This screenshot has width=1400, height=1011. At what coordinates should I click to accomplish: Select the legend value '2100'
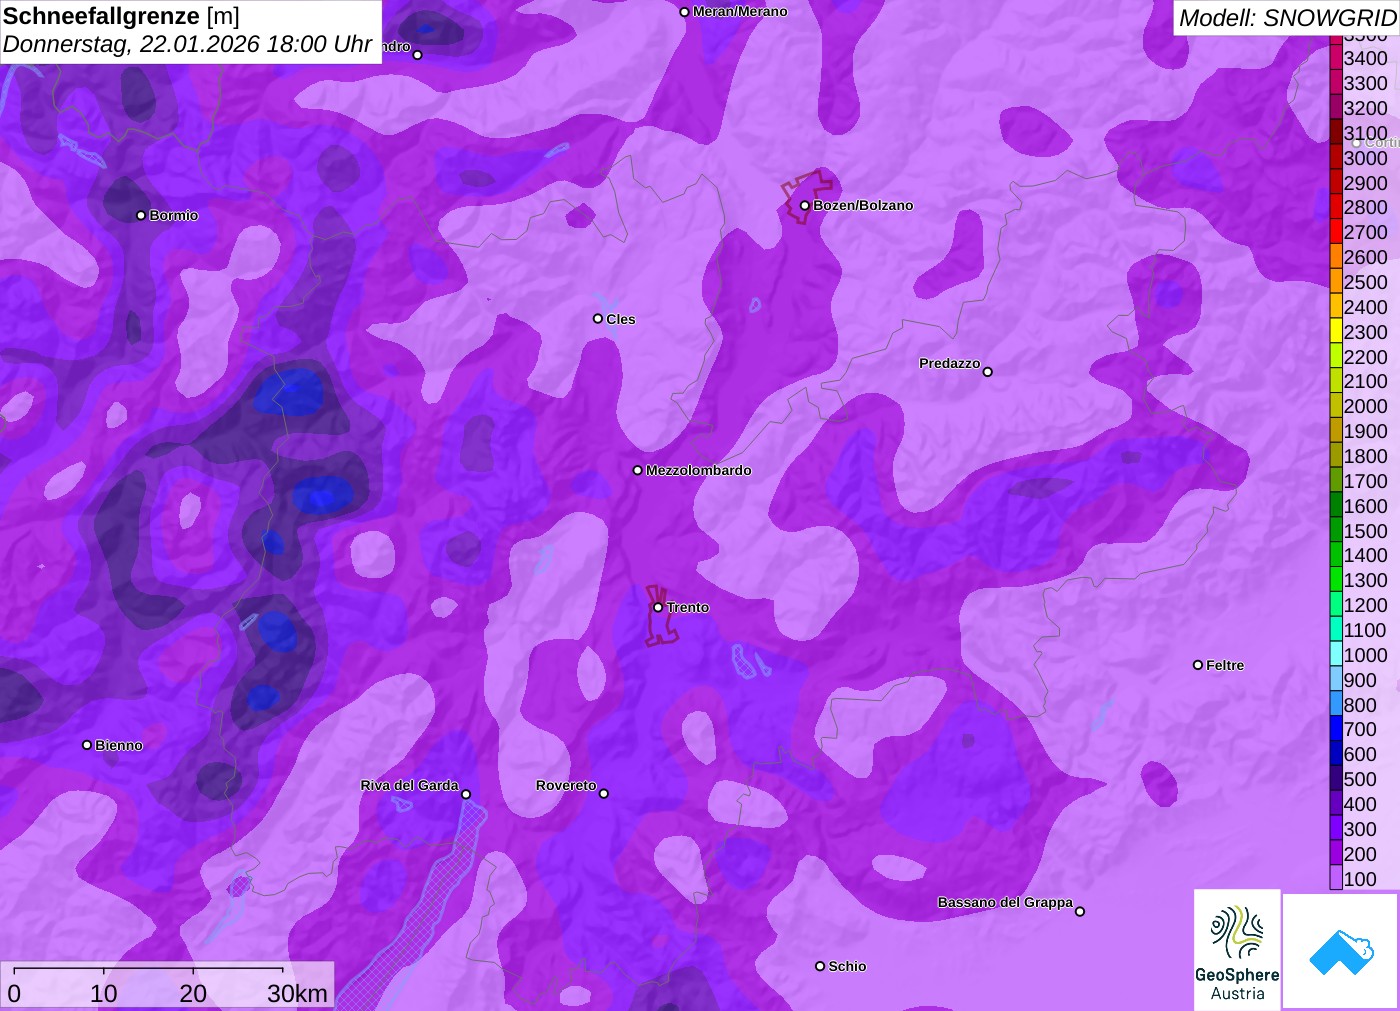click(1365, 381)
